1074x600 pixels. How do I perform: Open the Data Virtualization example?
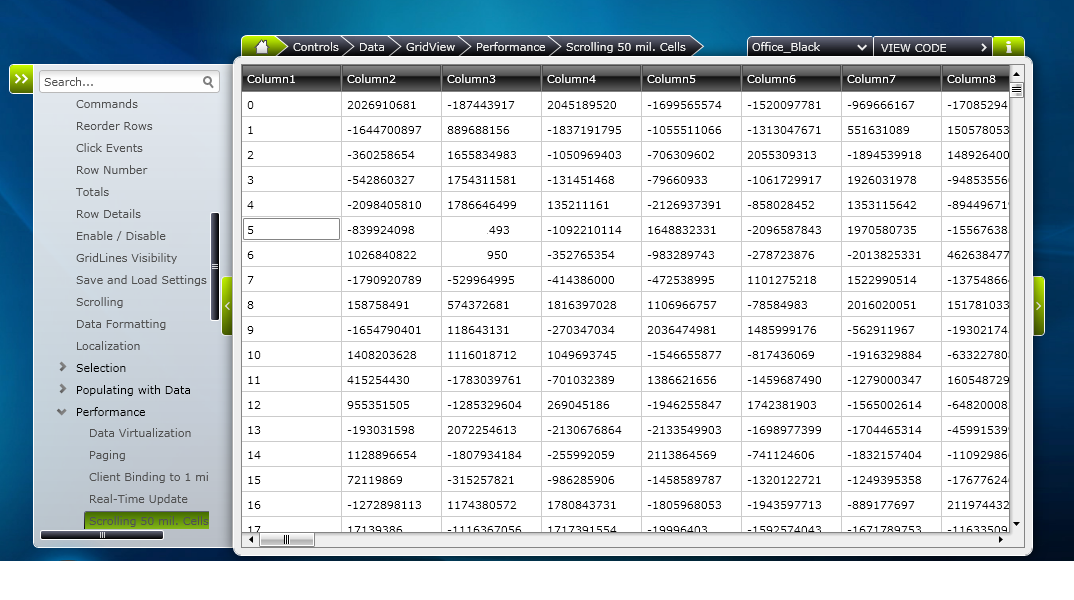(x=140, y=433)
